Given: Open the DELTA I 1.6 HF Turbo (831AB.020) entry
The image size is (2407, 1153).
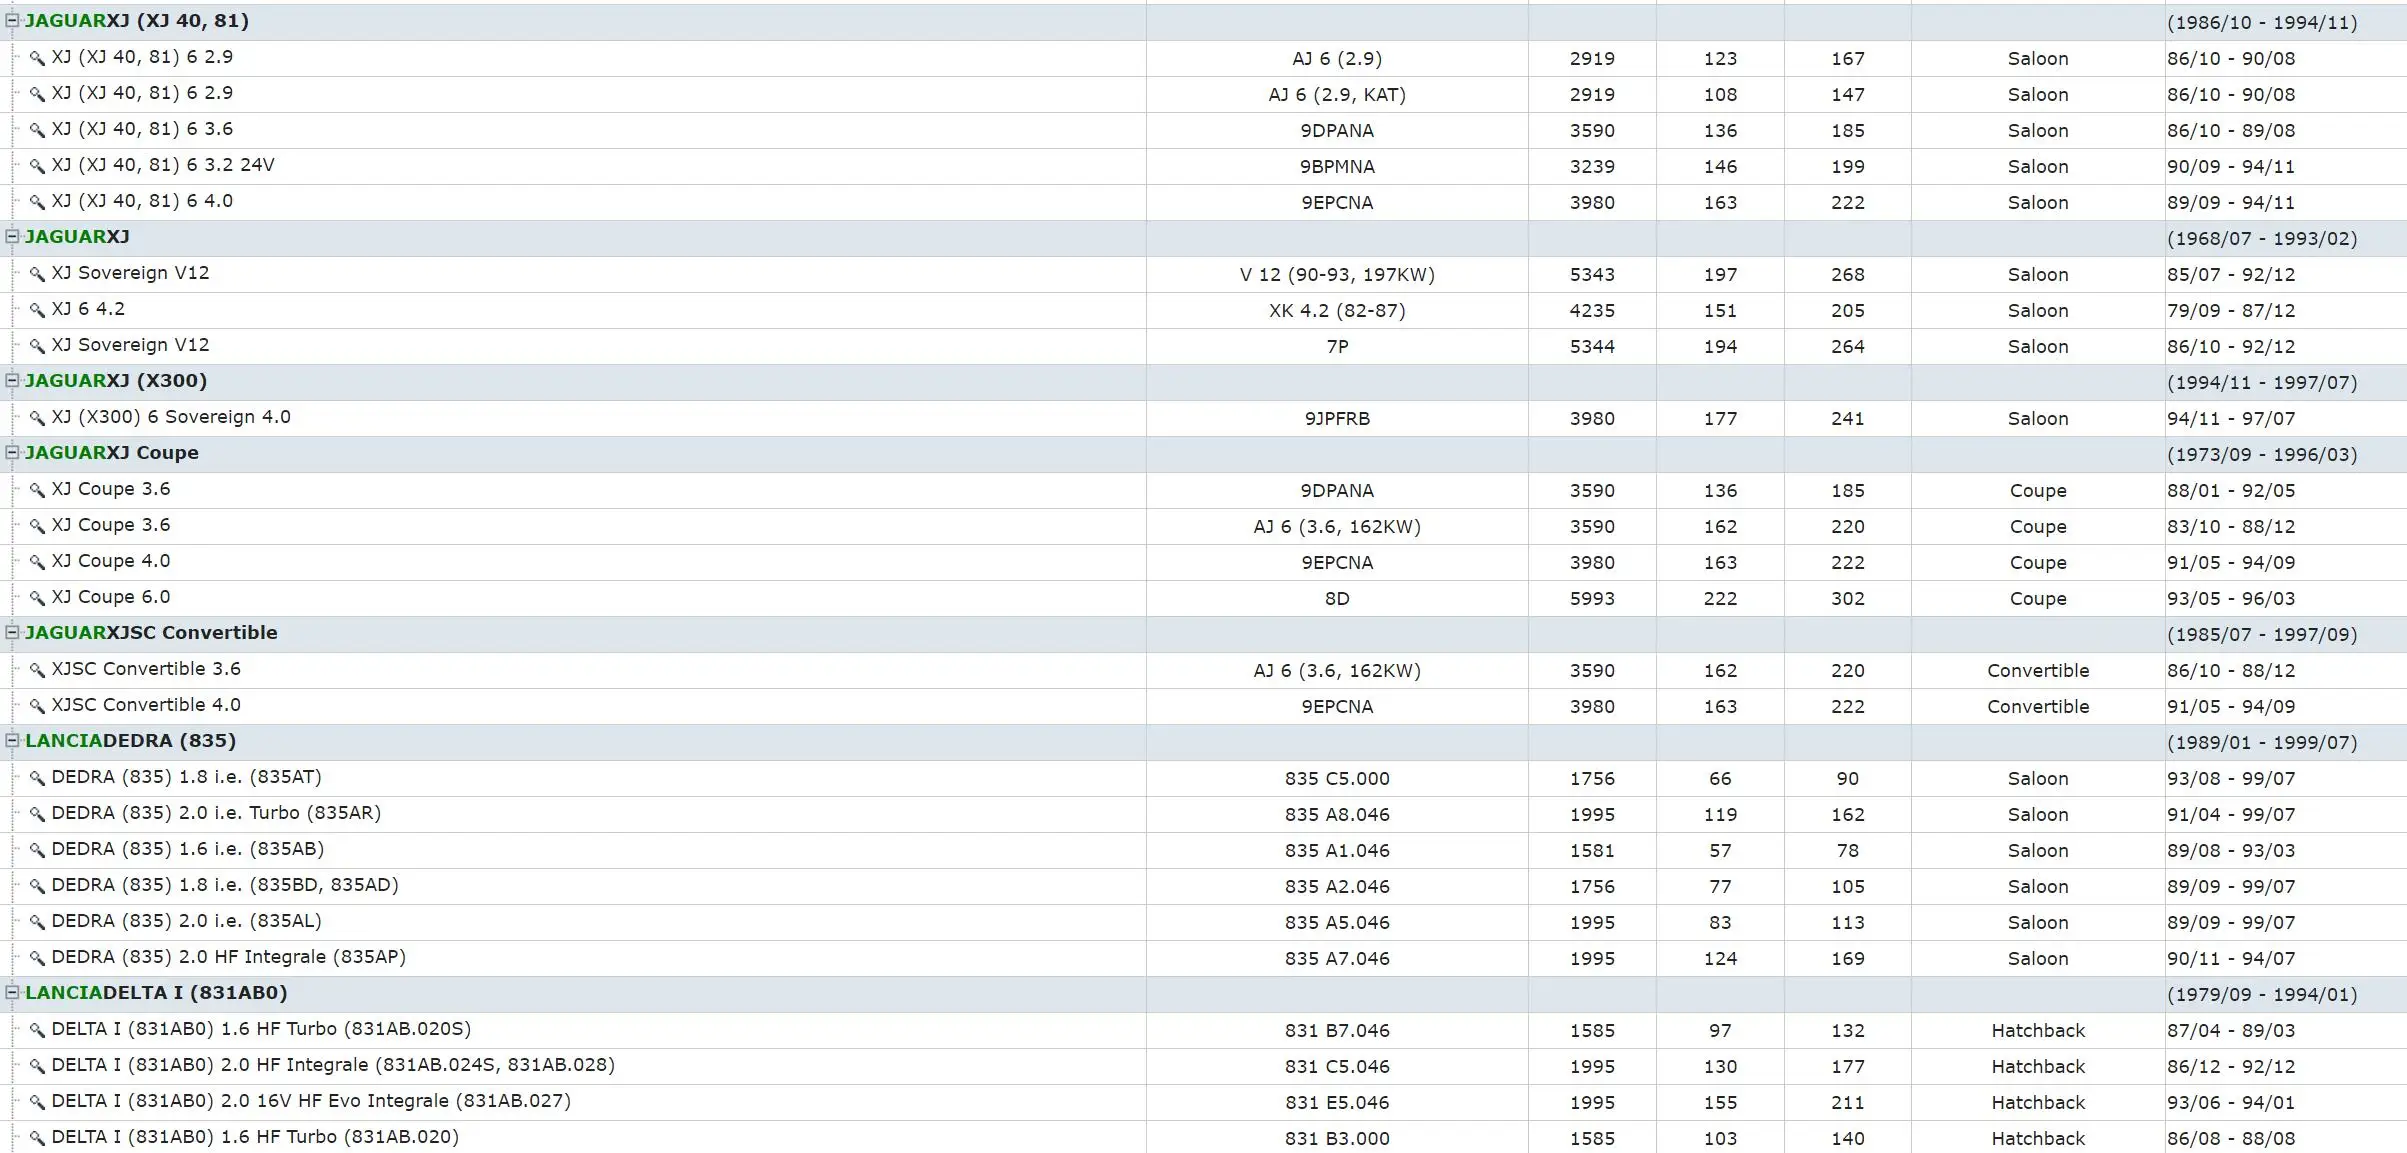Looking at the screenshot, I should 255,1137.
